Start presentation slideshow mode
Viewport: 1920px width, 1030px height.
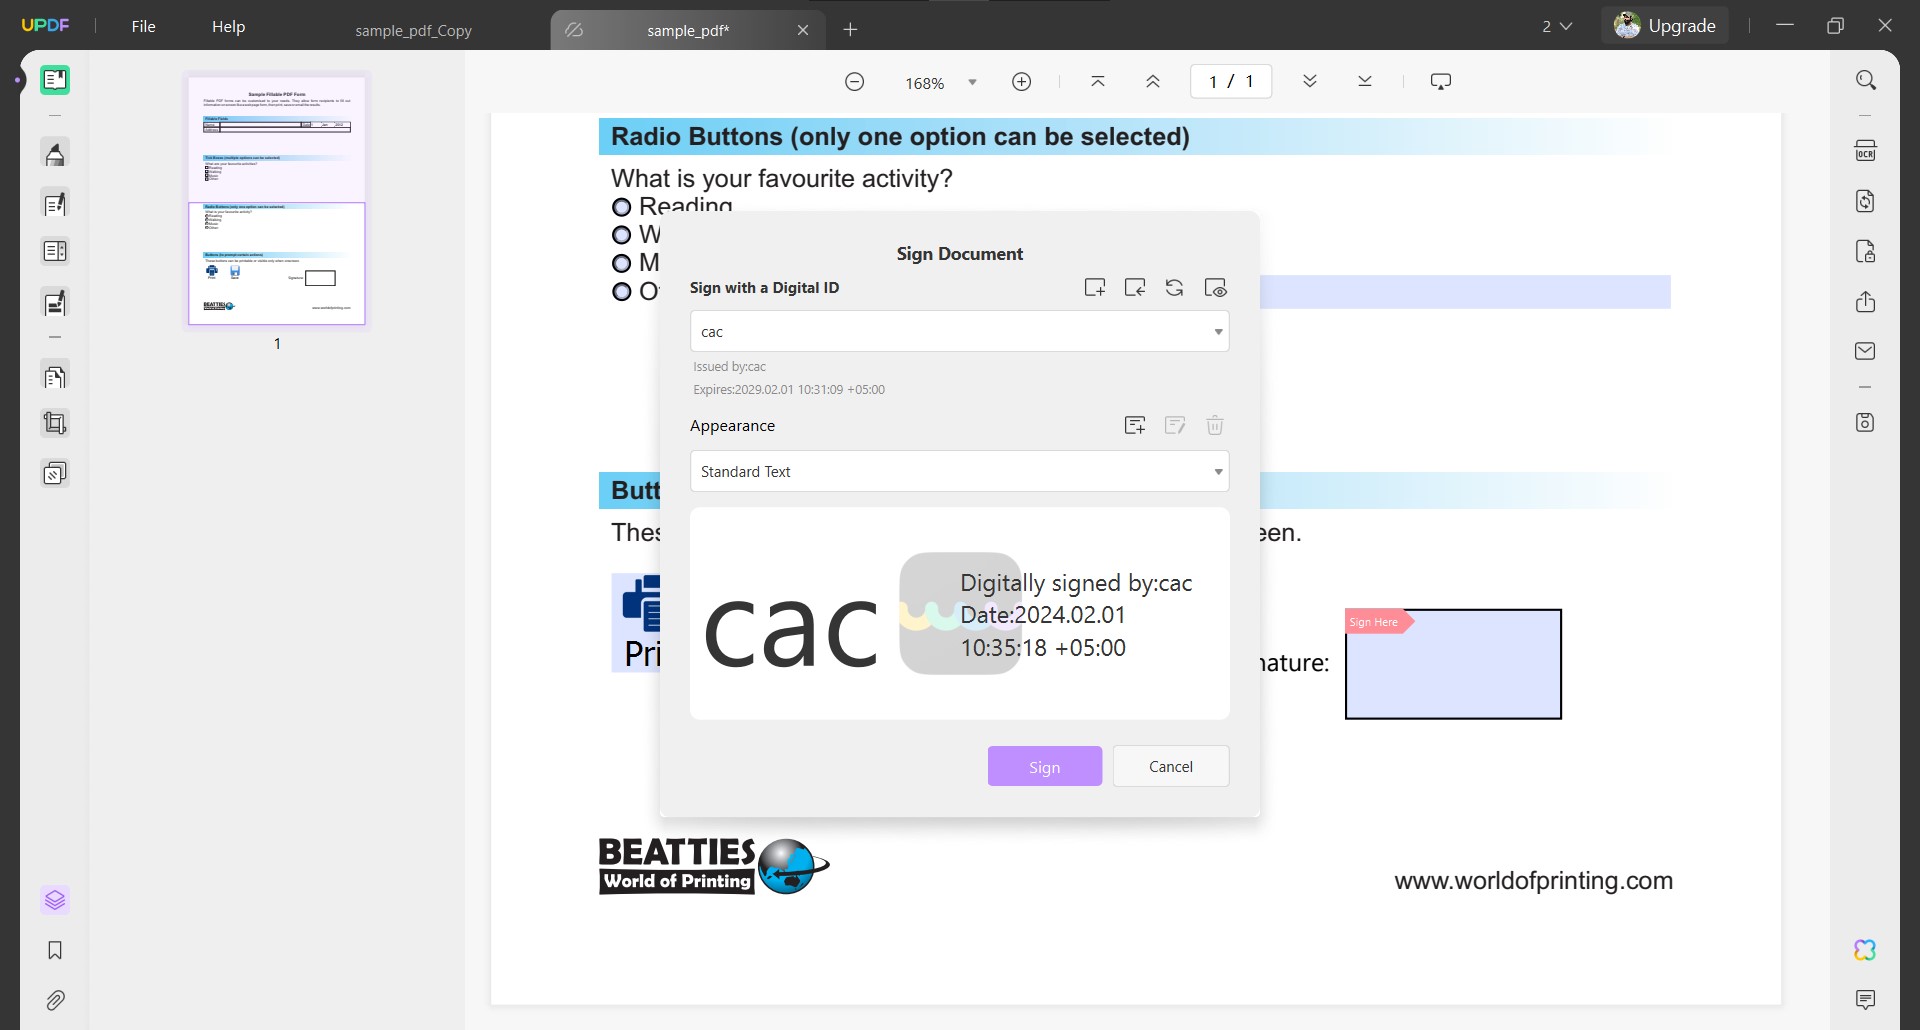pos(1441,82)
